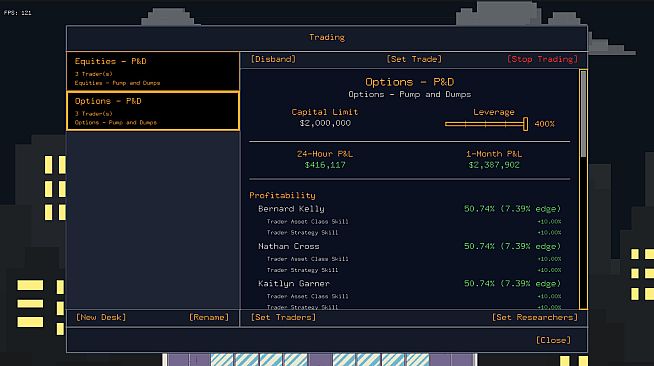Click Trader Strategy Skill under Nathan Cross
Screen dimensions: 654x366
[x=302, y=270]
